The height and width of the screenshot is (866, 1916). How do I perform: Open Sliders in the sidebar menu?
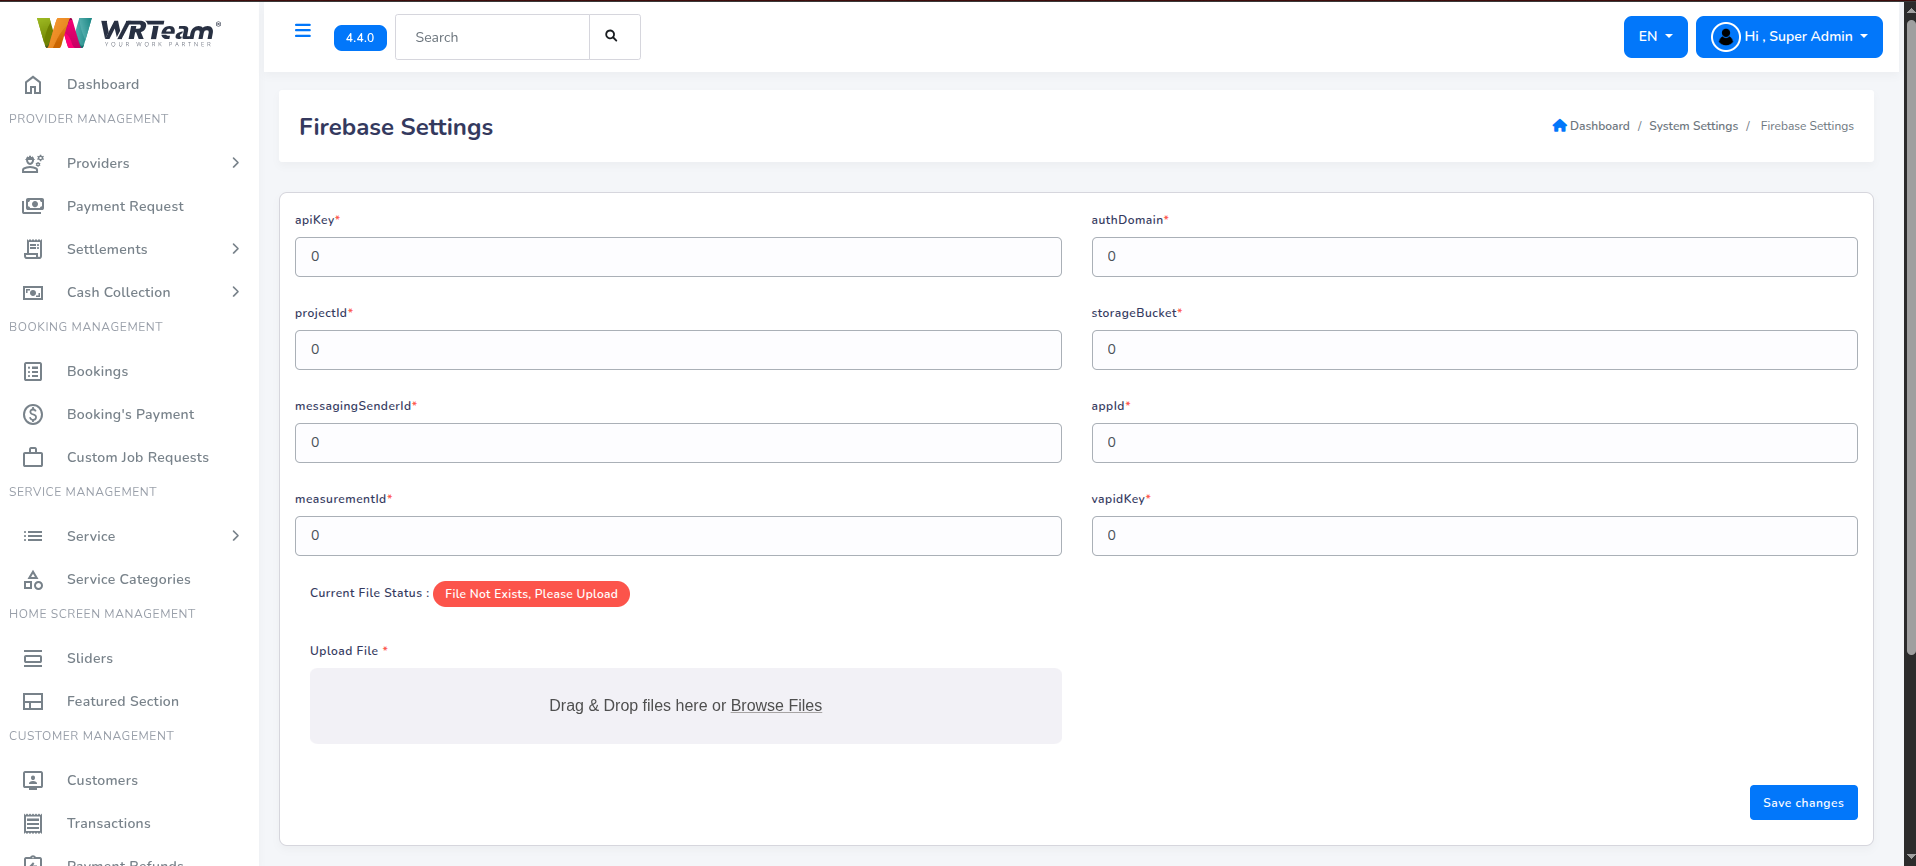(x=90, y=658)
